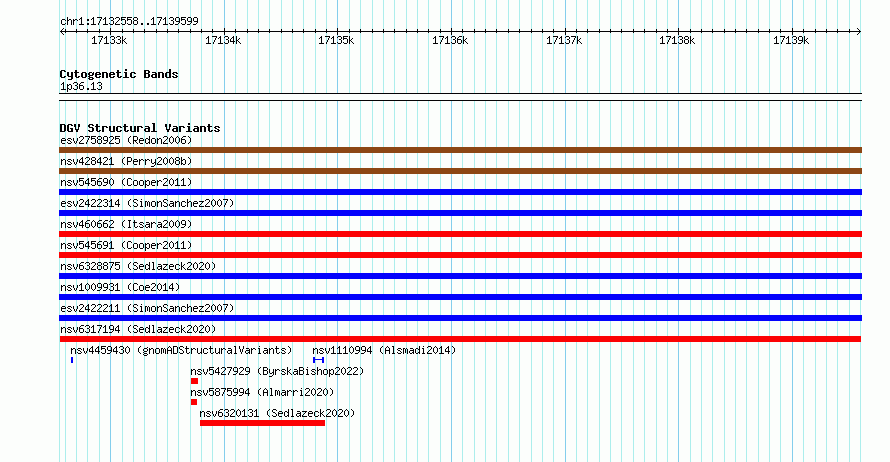Open the nsv5875994 (Almarri2020) label

click(262, 392)
